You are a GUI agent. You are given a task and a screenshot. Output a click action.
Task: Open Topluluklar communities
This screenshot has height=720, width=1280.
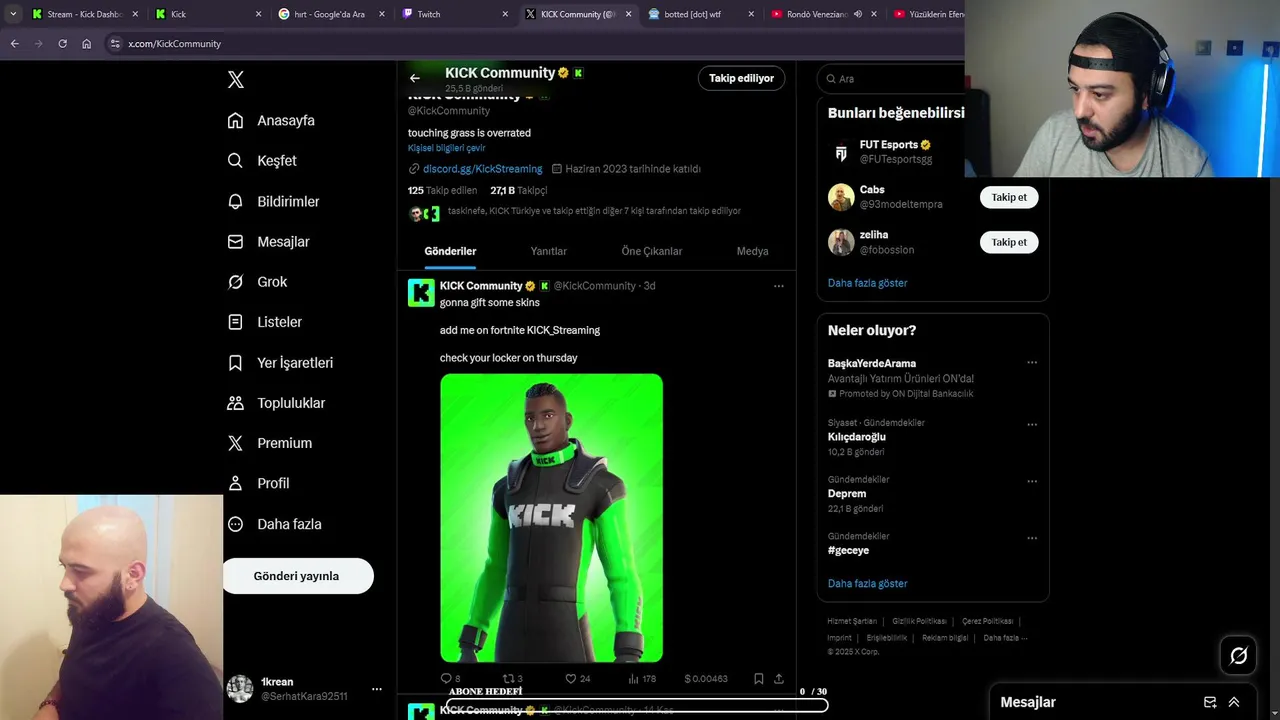click(277, 403)
